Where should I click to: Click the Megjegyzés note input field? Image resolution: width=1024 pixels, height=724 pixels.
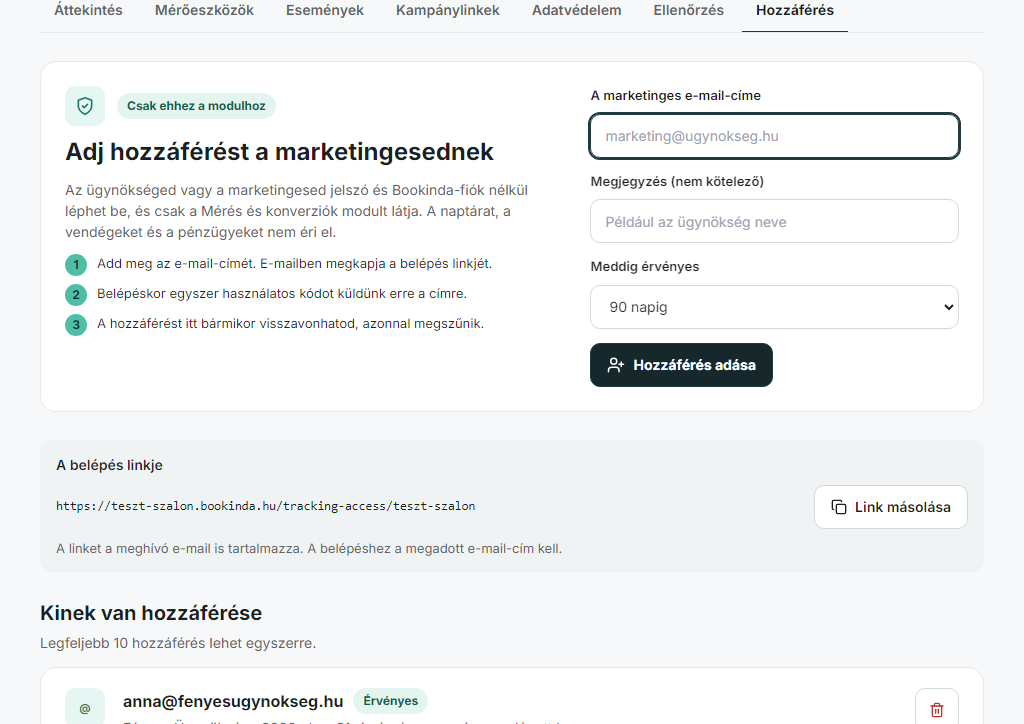click(x=774, y=221)
